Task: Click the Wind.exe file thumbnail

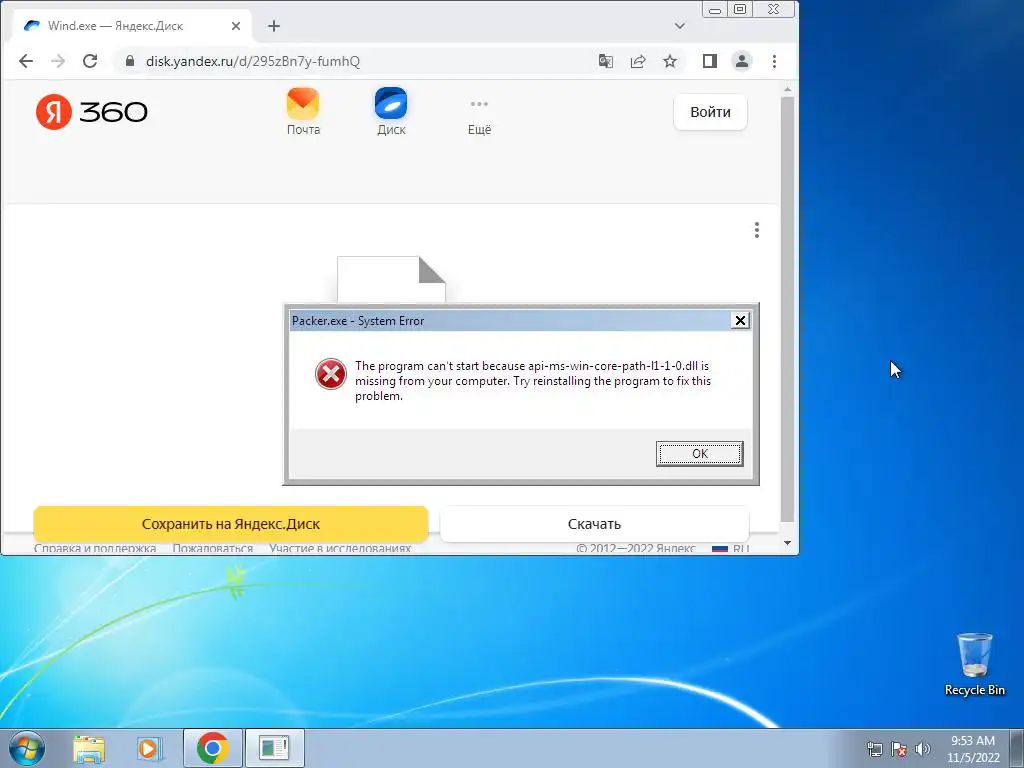Action: [391, 280]
